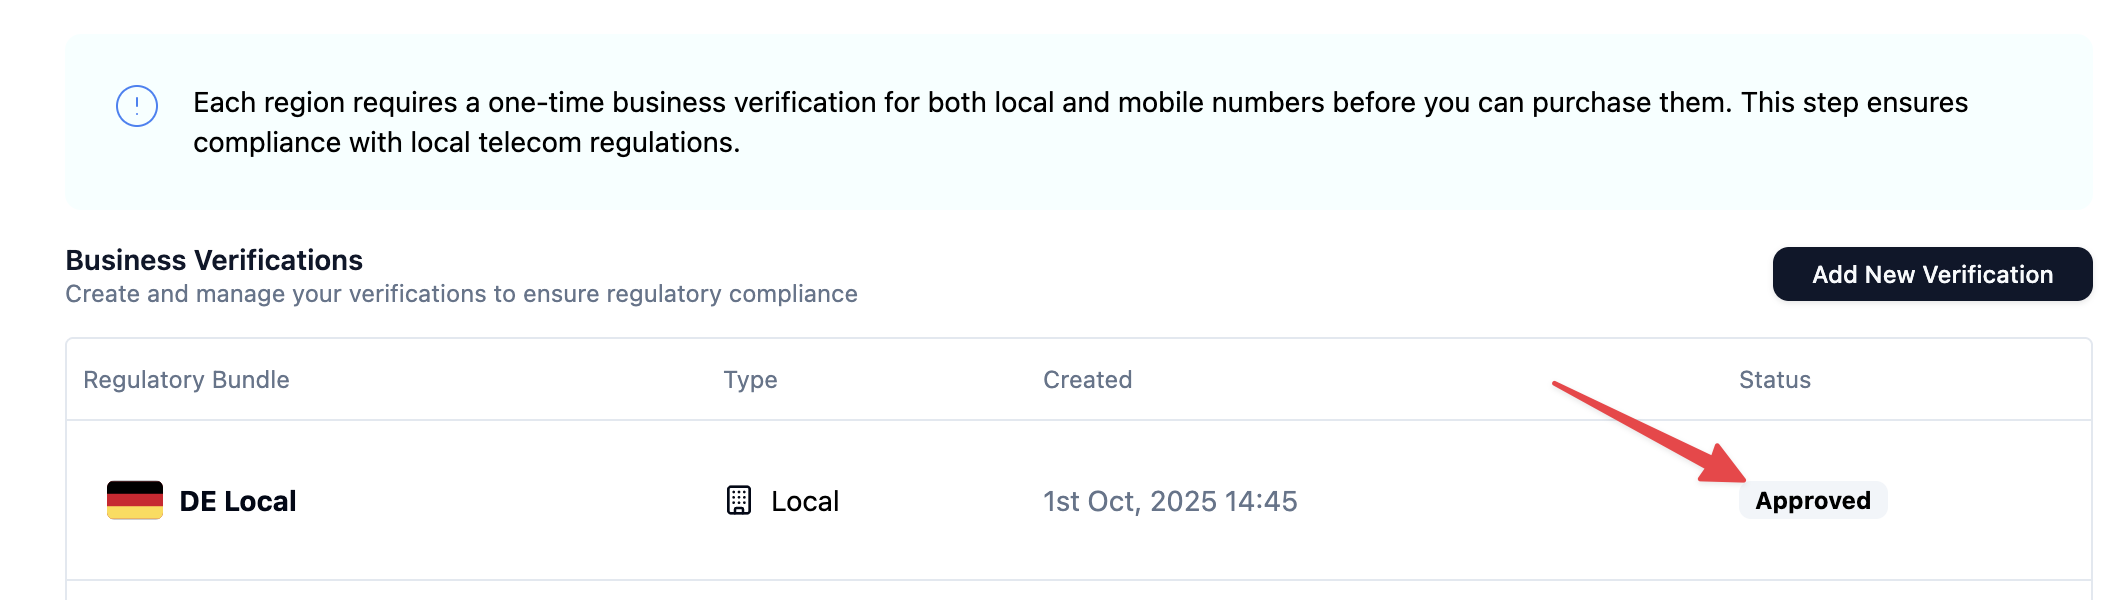The image size is (2126, 600).
Task: Click the info icon in the notice banner
Action: tap(137, 106)
